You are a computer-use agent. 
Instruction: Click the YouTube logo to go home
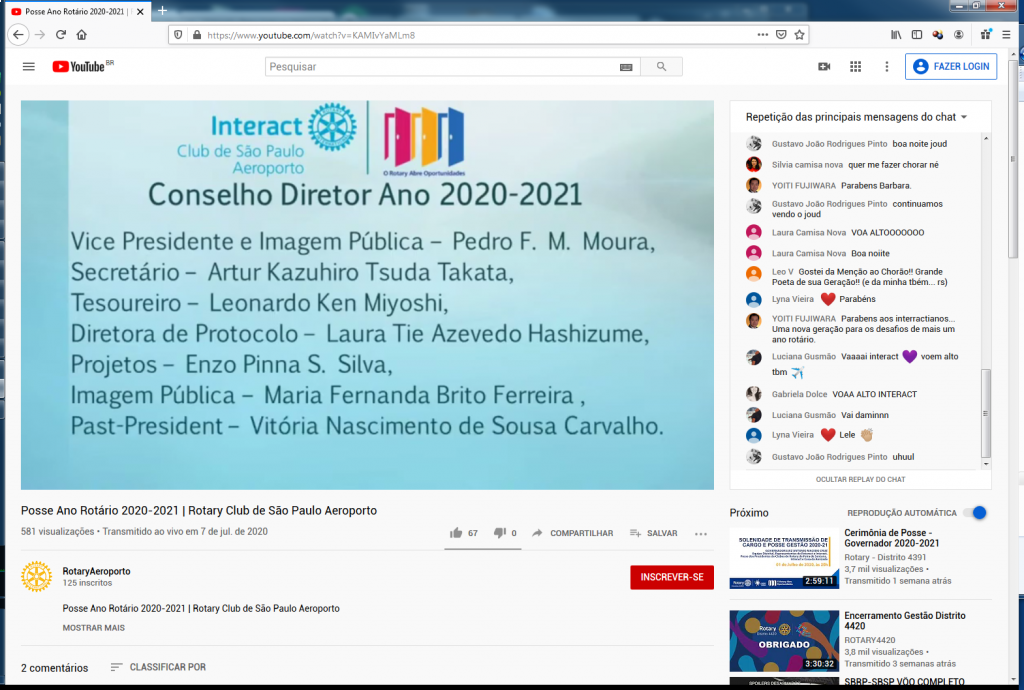tap(78, 67)
